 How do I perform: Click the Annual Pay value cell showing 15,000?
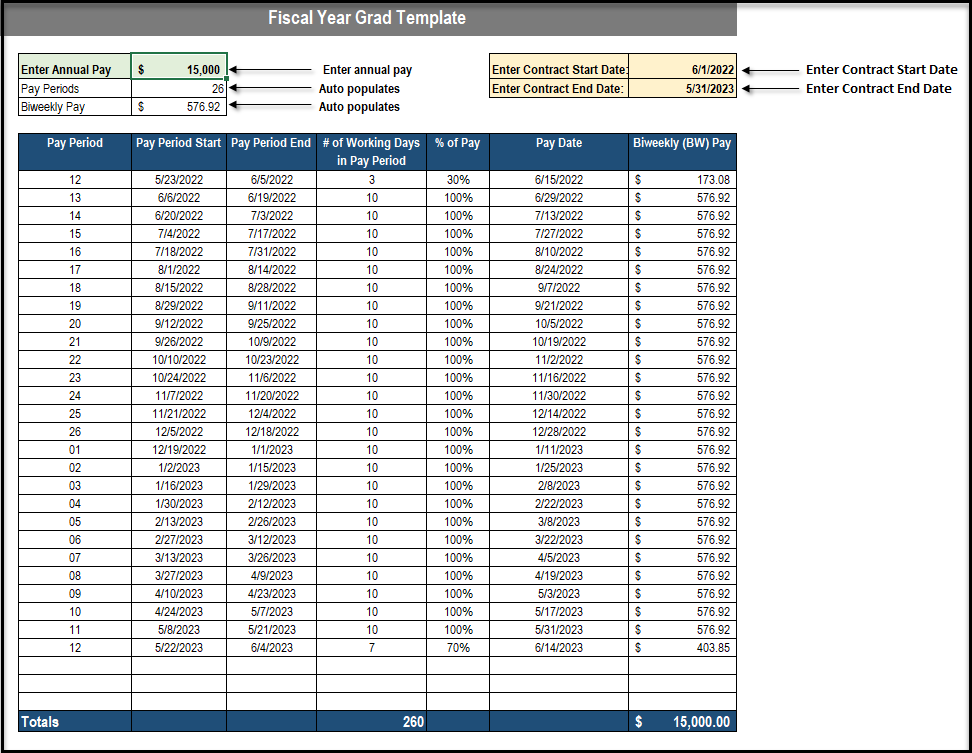180,70
